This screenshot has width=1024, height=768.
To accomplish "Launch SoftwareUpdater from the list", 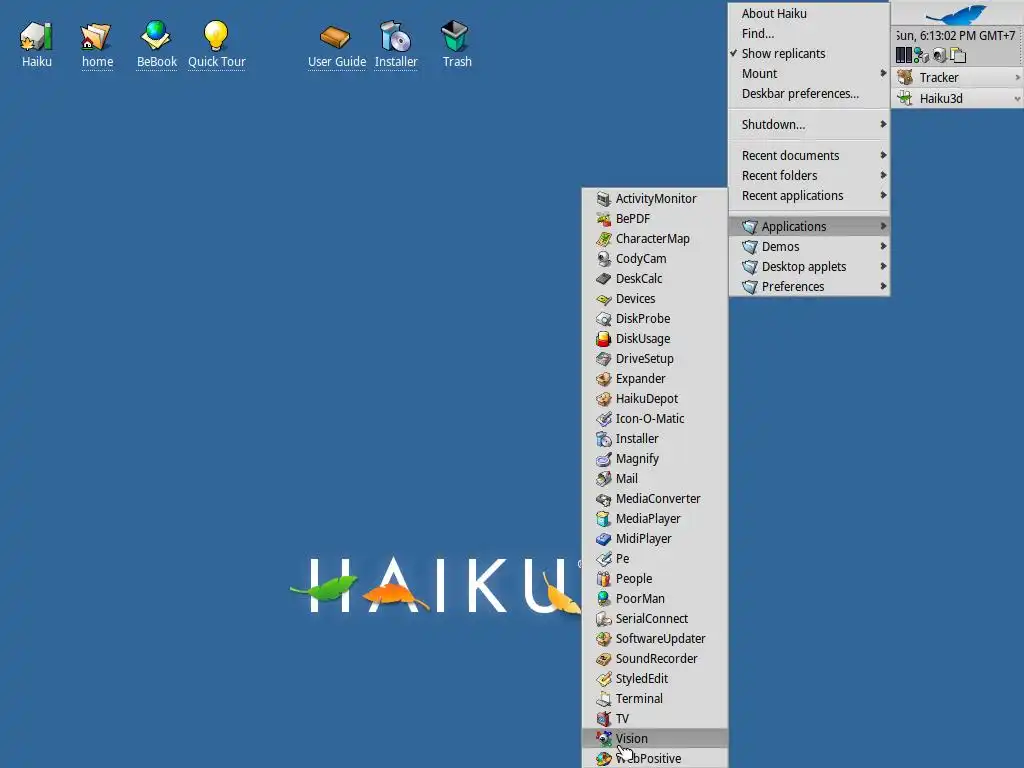I will [x=655, y=639].
